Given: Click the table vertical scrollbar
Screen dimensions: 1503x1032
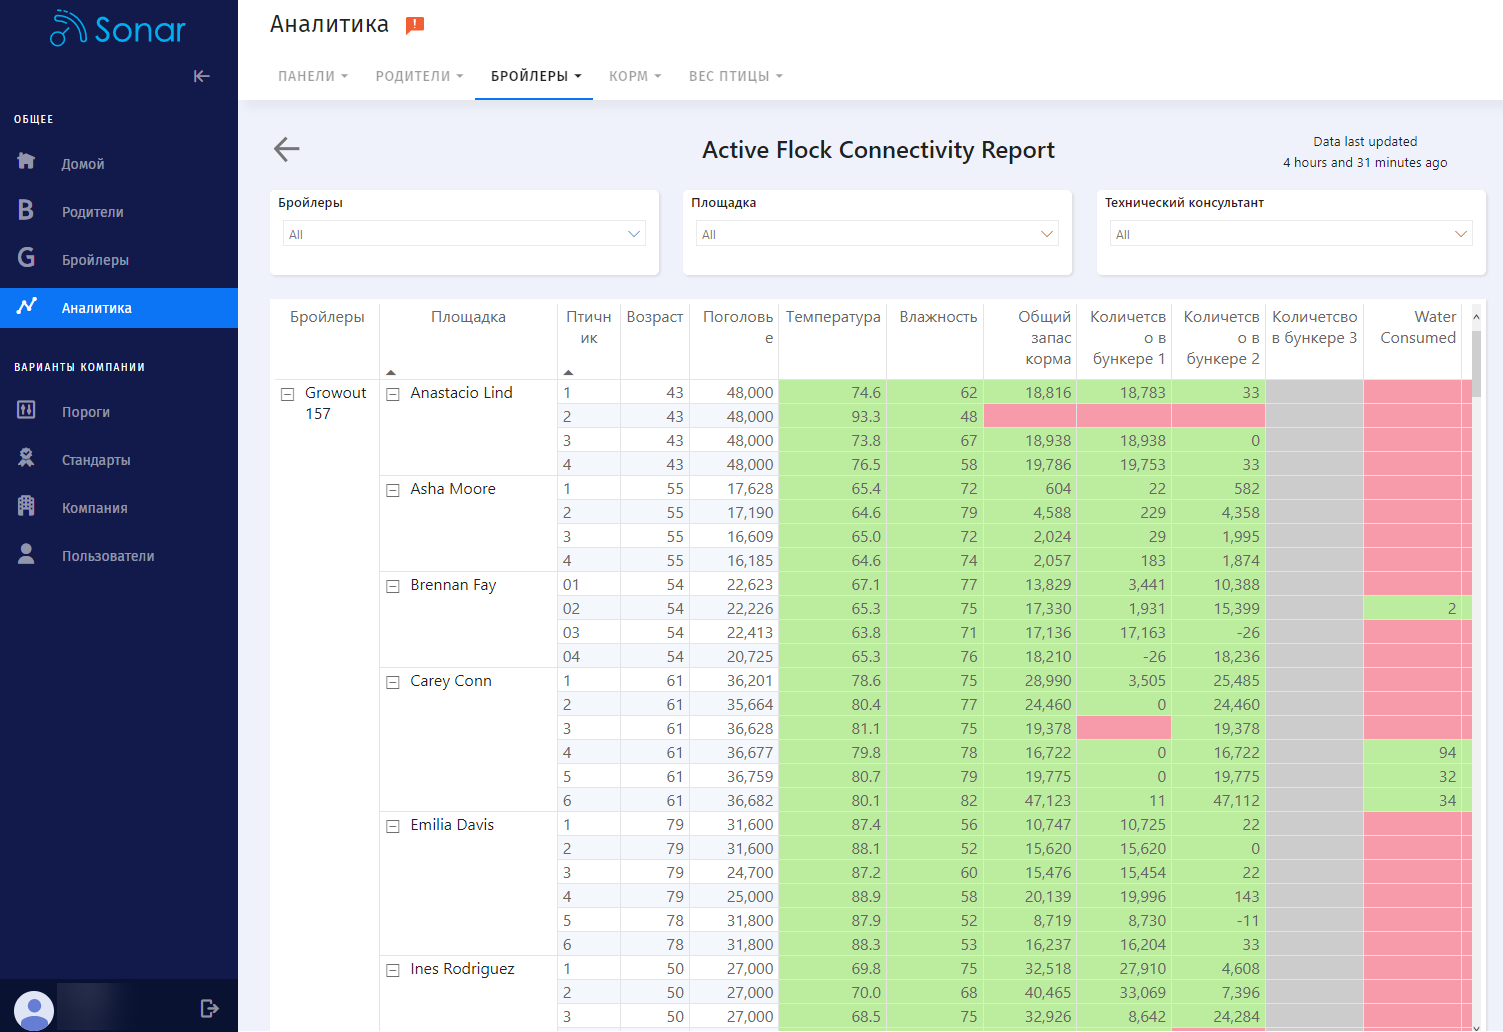Looking at the screenshot, I should click(1476, 363).
